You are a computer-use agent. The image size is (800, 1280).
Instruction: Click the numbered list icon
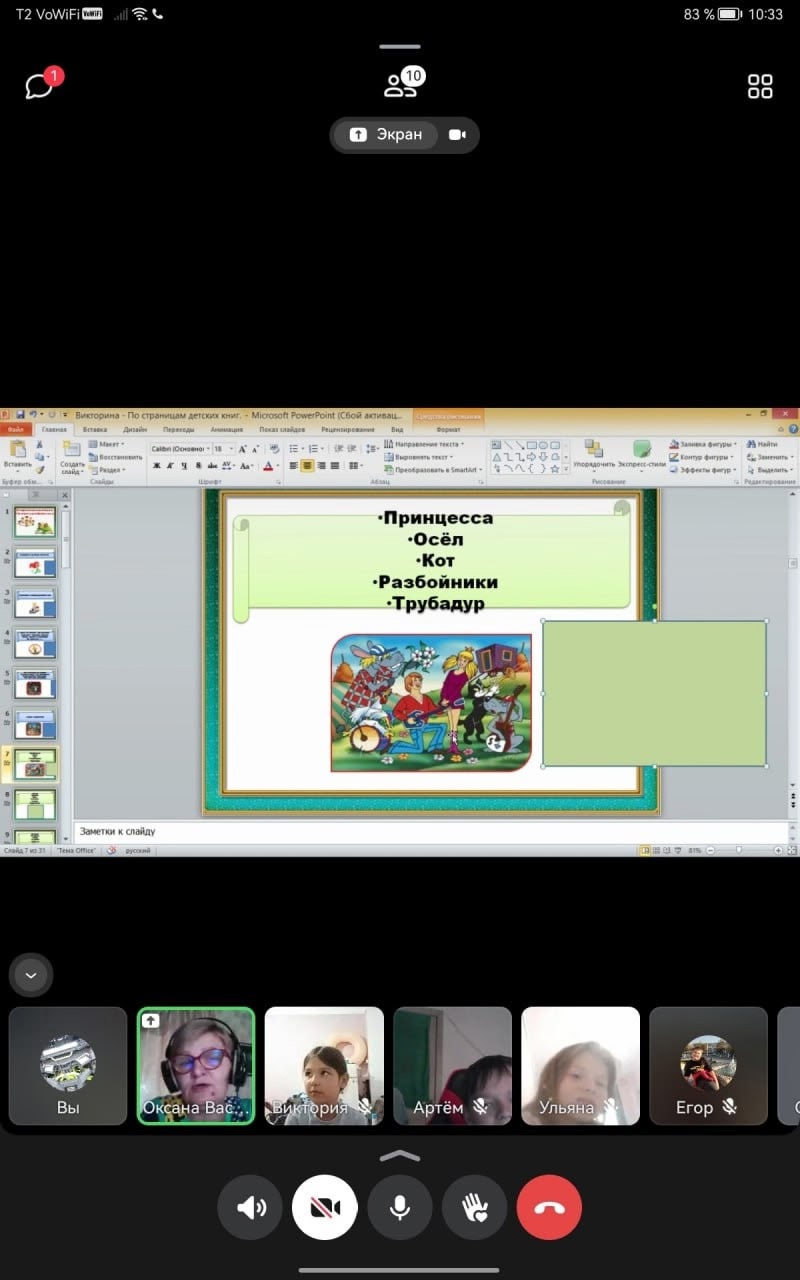tap(313, 449)
